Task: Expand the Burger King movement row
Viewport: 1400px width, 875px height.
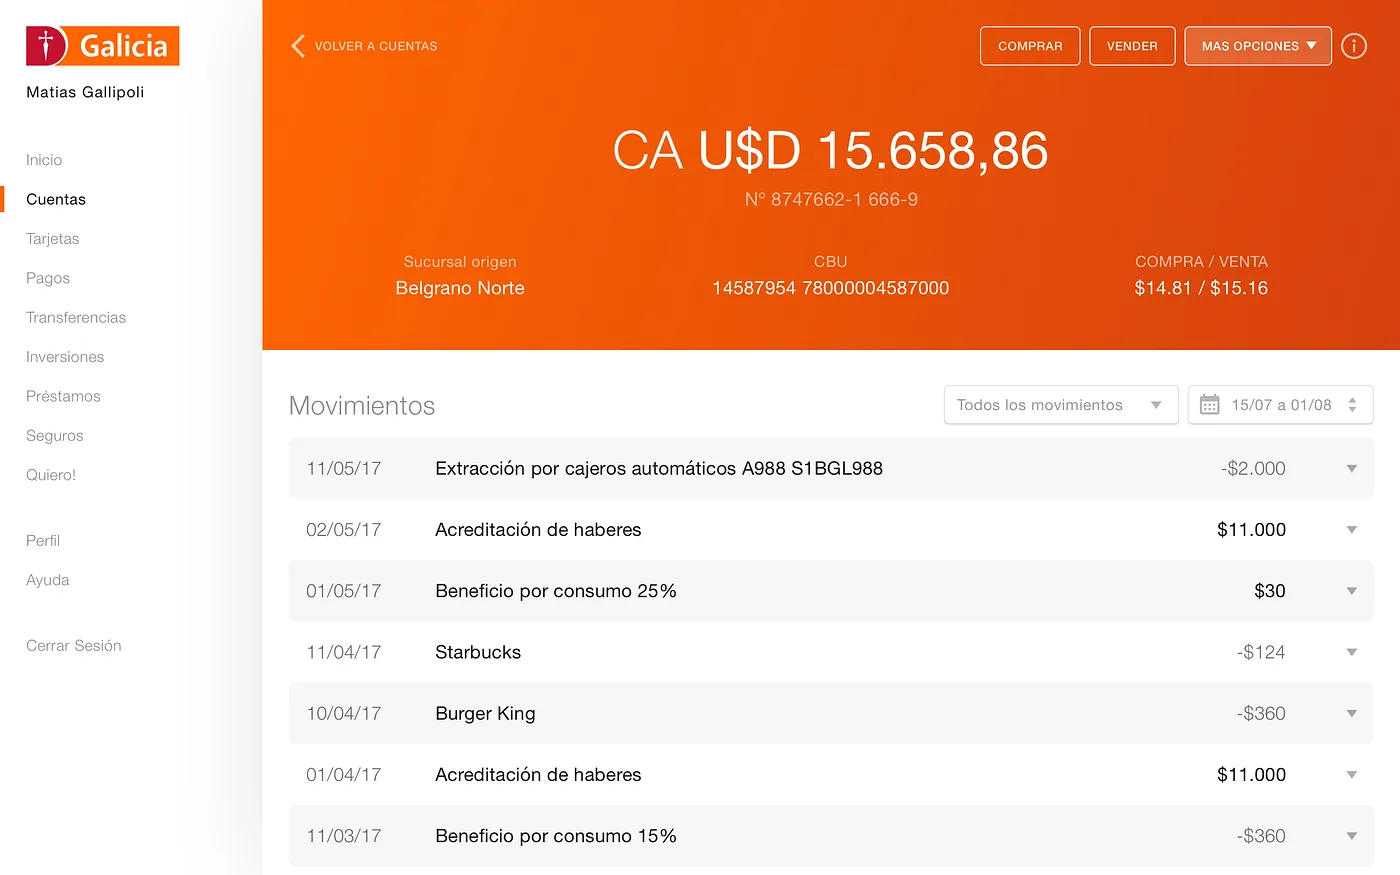Action: [1351, 714]
